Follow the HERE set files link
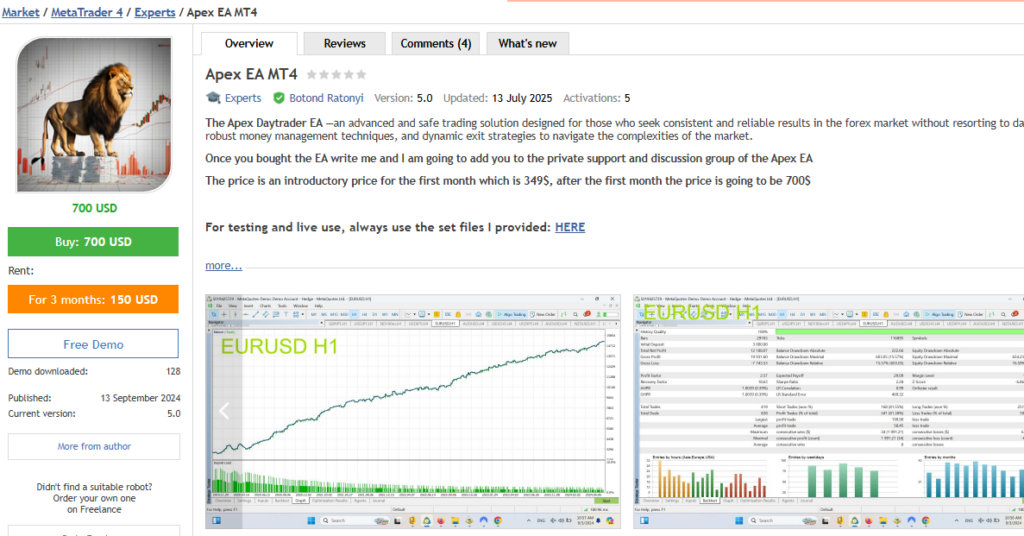This screenshot has width=1024, height=536. click(x=570, y=227)
